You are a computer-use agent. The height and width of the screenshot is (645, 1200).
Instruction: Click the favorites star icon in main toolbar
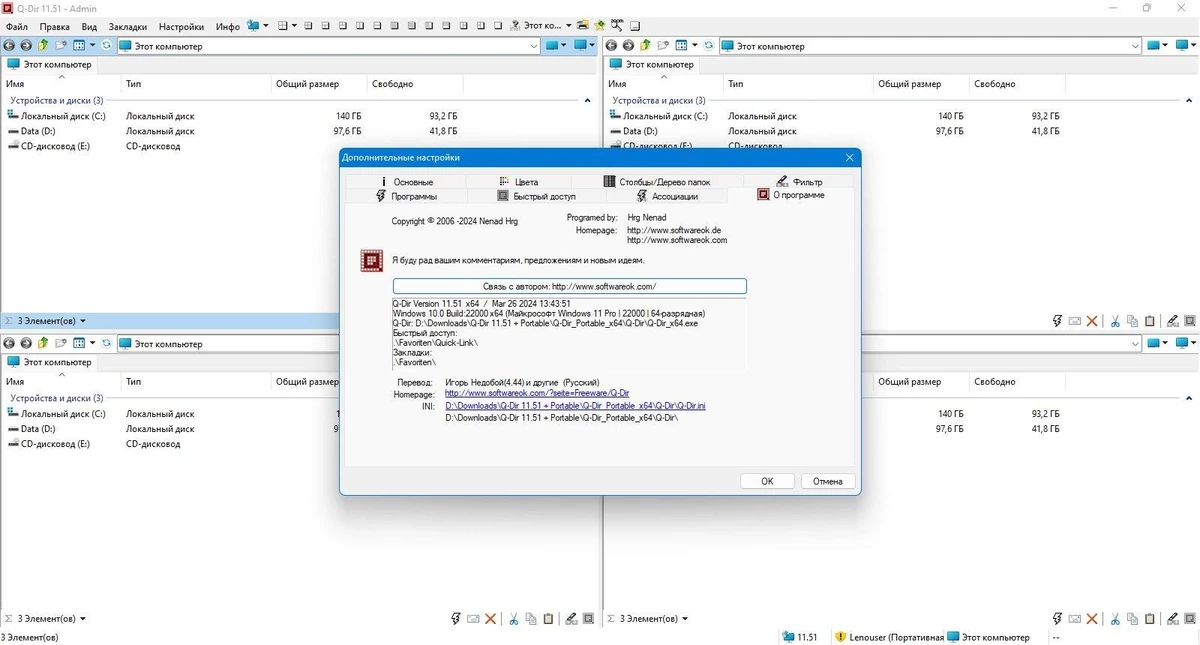pos(599,26)
